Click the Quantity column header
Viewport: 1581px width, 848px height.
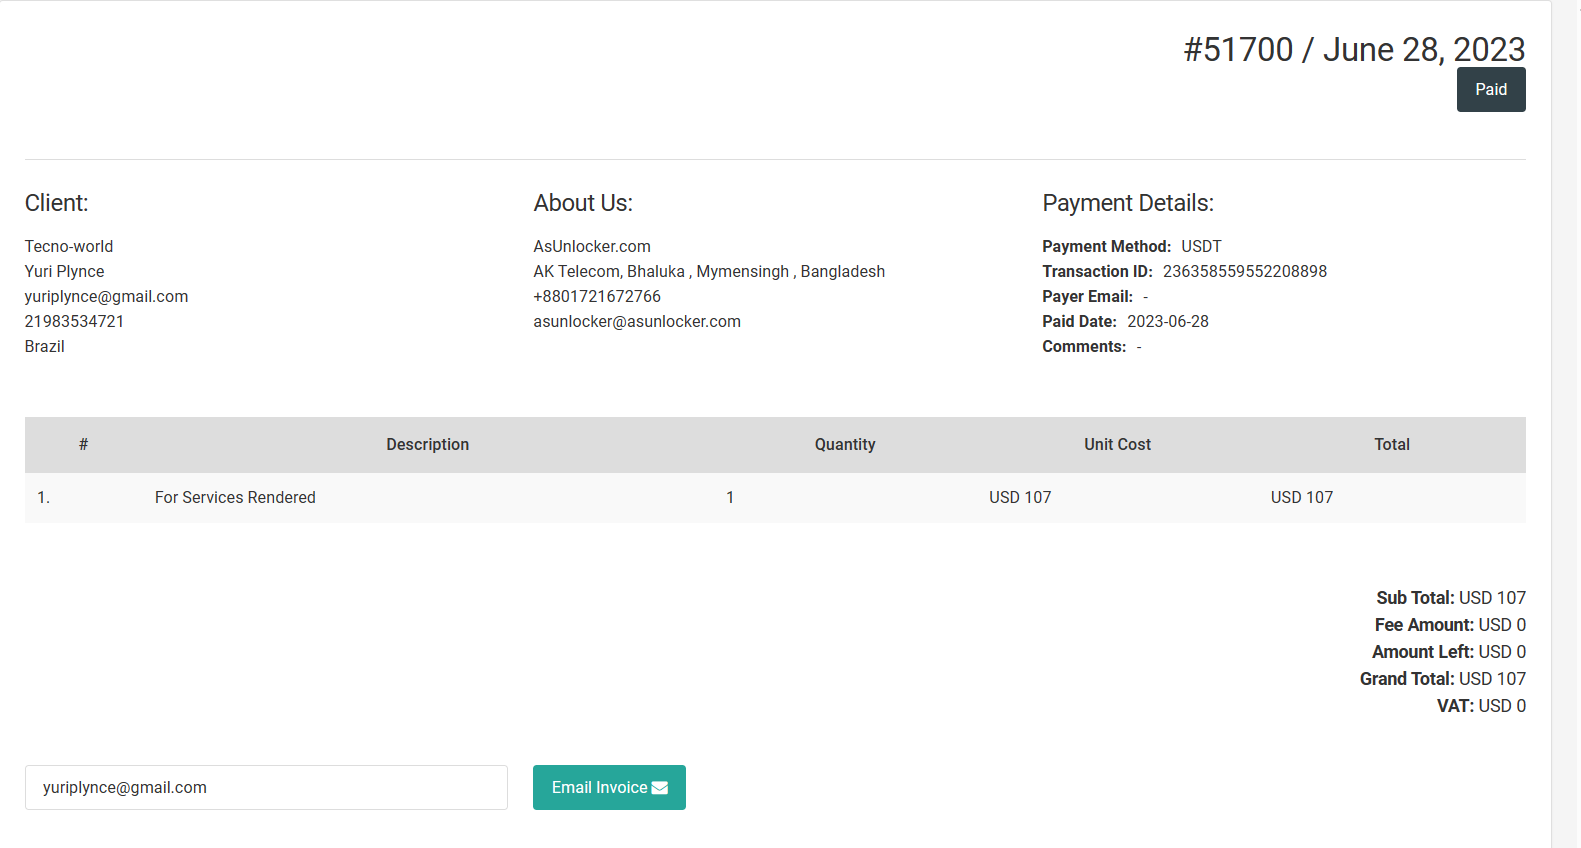tap(845, 444)
